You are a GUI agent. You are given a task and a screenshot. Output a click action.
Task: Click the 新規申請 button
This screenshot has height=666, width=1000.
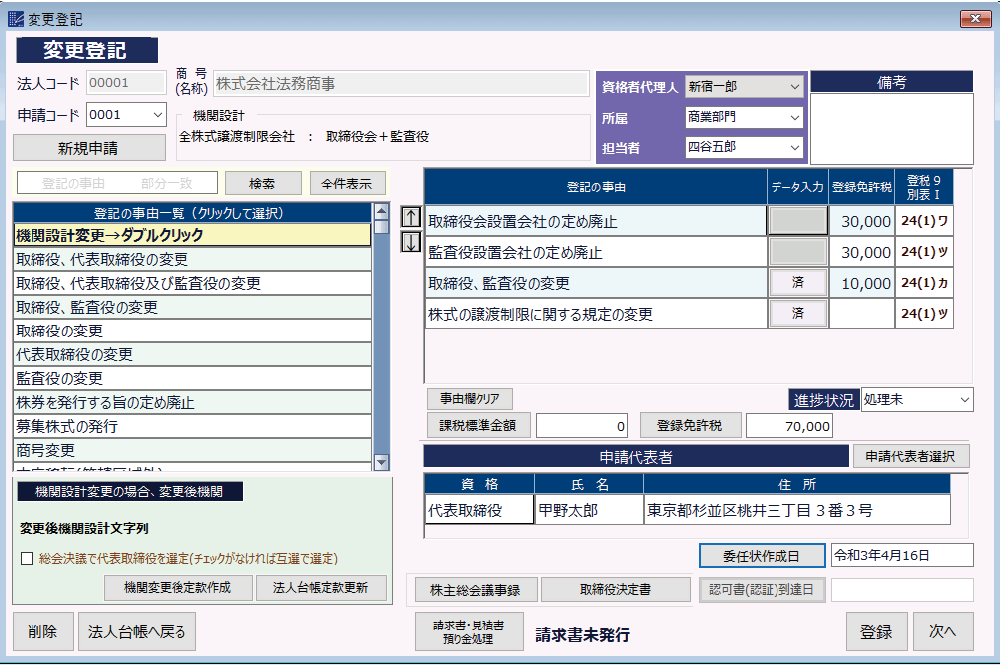tap(88, 148)
